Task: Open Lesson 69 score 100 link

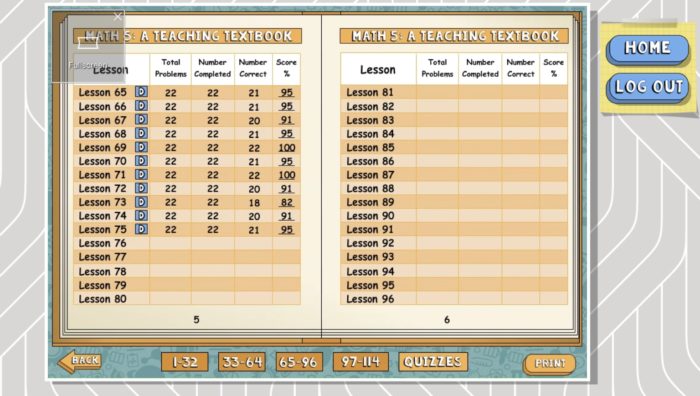Action: coord(287,147)
